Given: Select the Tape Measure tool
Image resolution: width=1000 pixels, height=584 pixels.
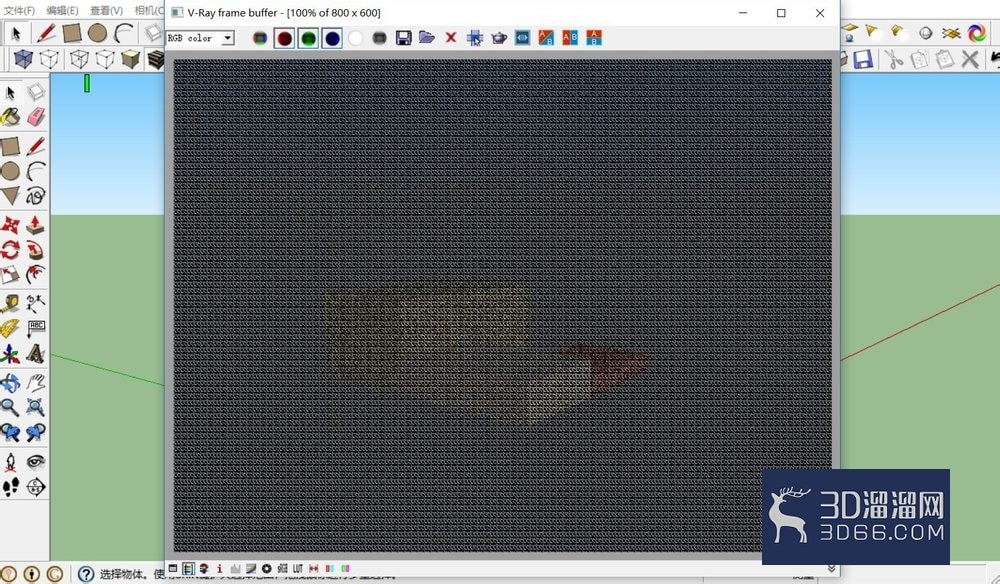Looking at the screenshot, I should click(x=10, y=303).
